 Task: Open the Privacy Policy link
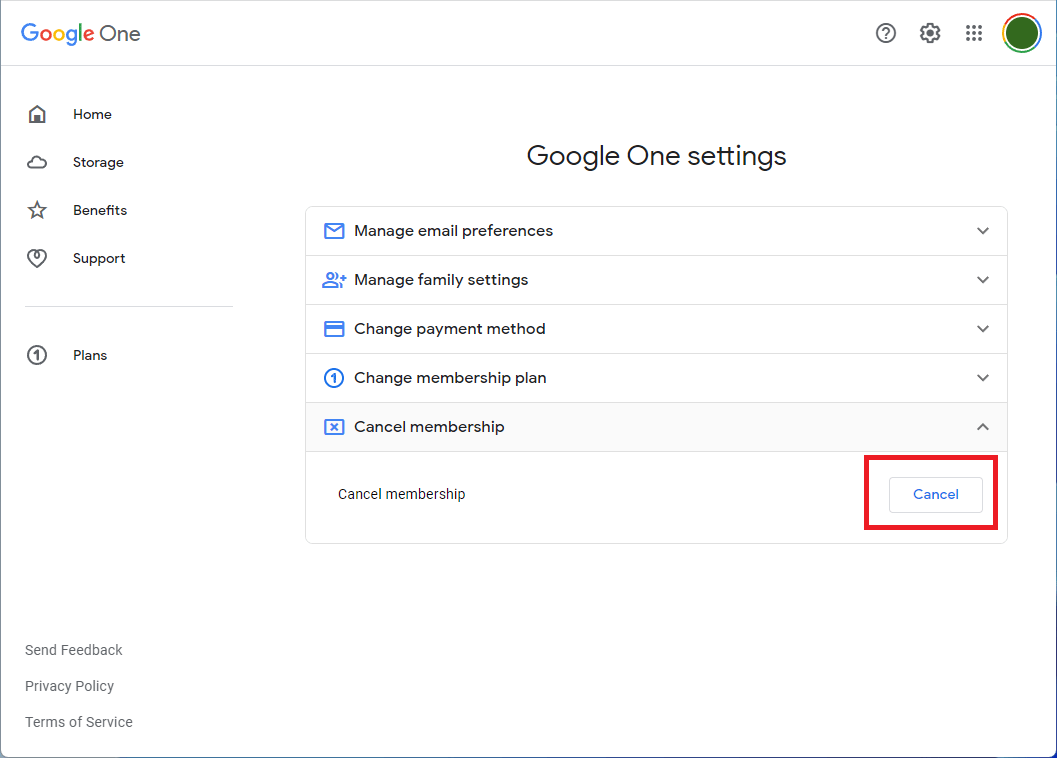pos(69,685)
